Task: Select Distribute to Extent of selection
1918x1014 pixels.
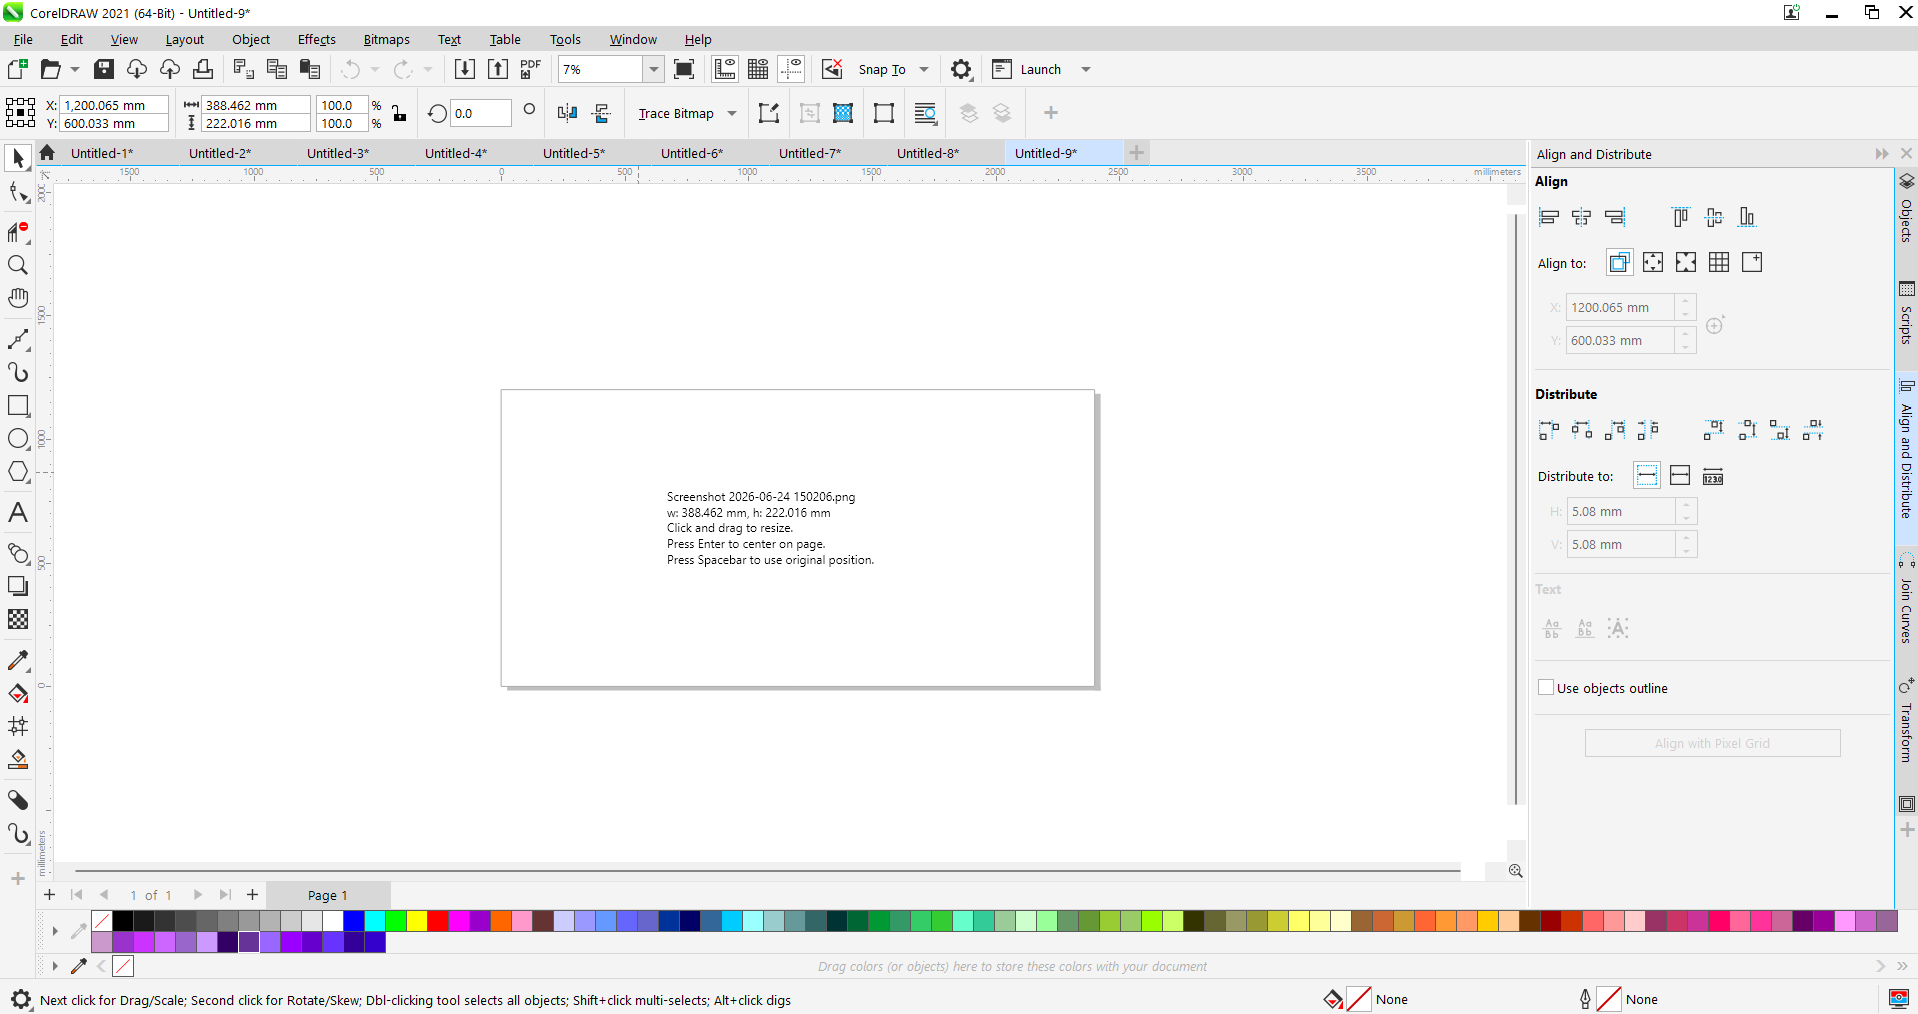Action: (1647, 476)
